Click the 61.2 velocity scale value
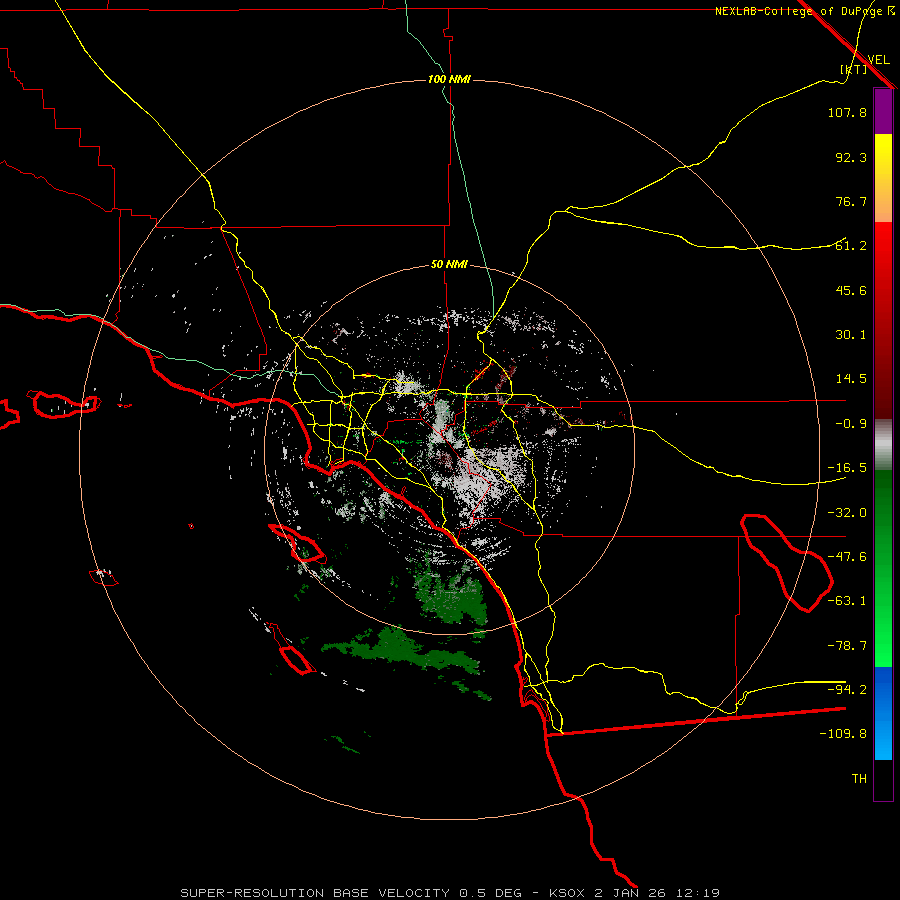 point(851,246)
